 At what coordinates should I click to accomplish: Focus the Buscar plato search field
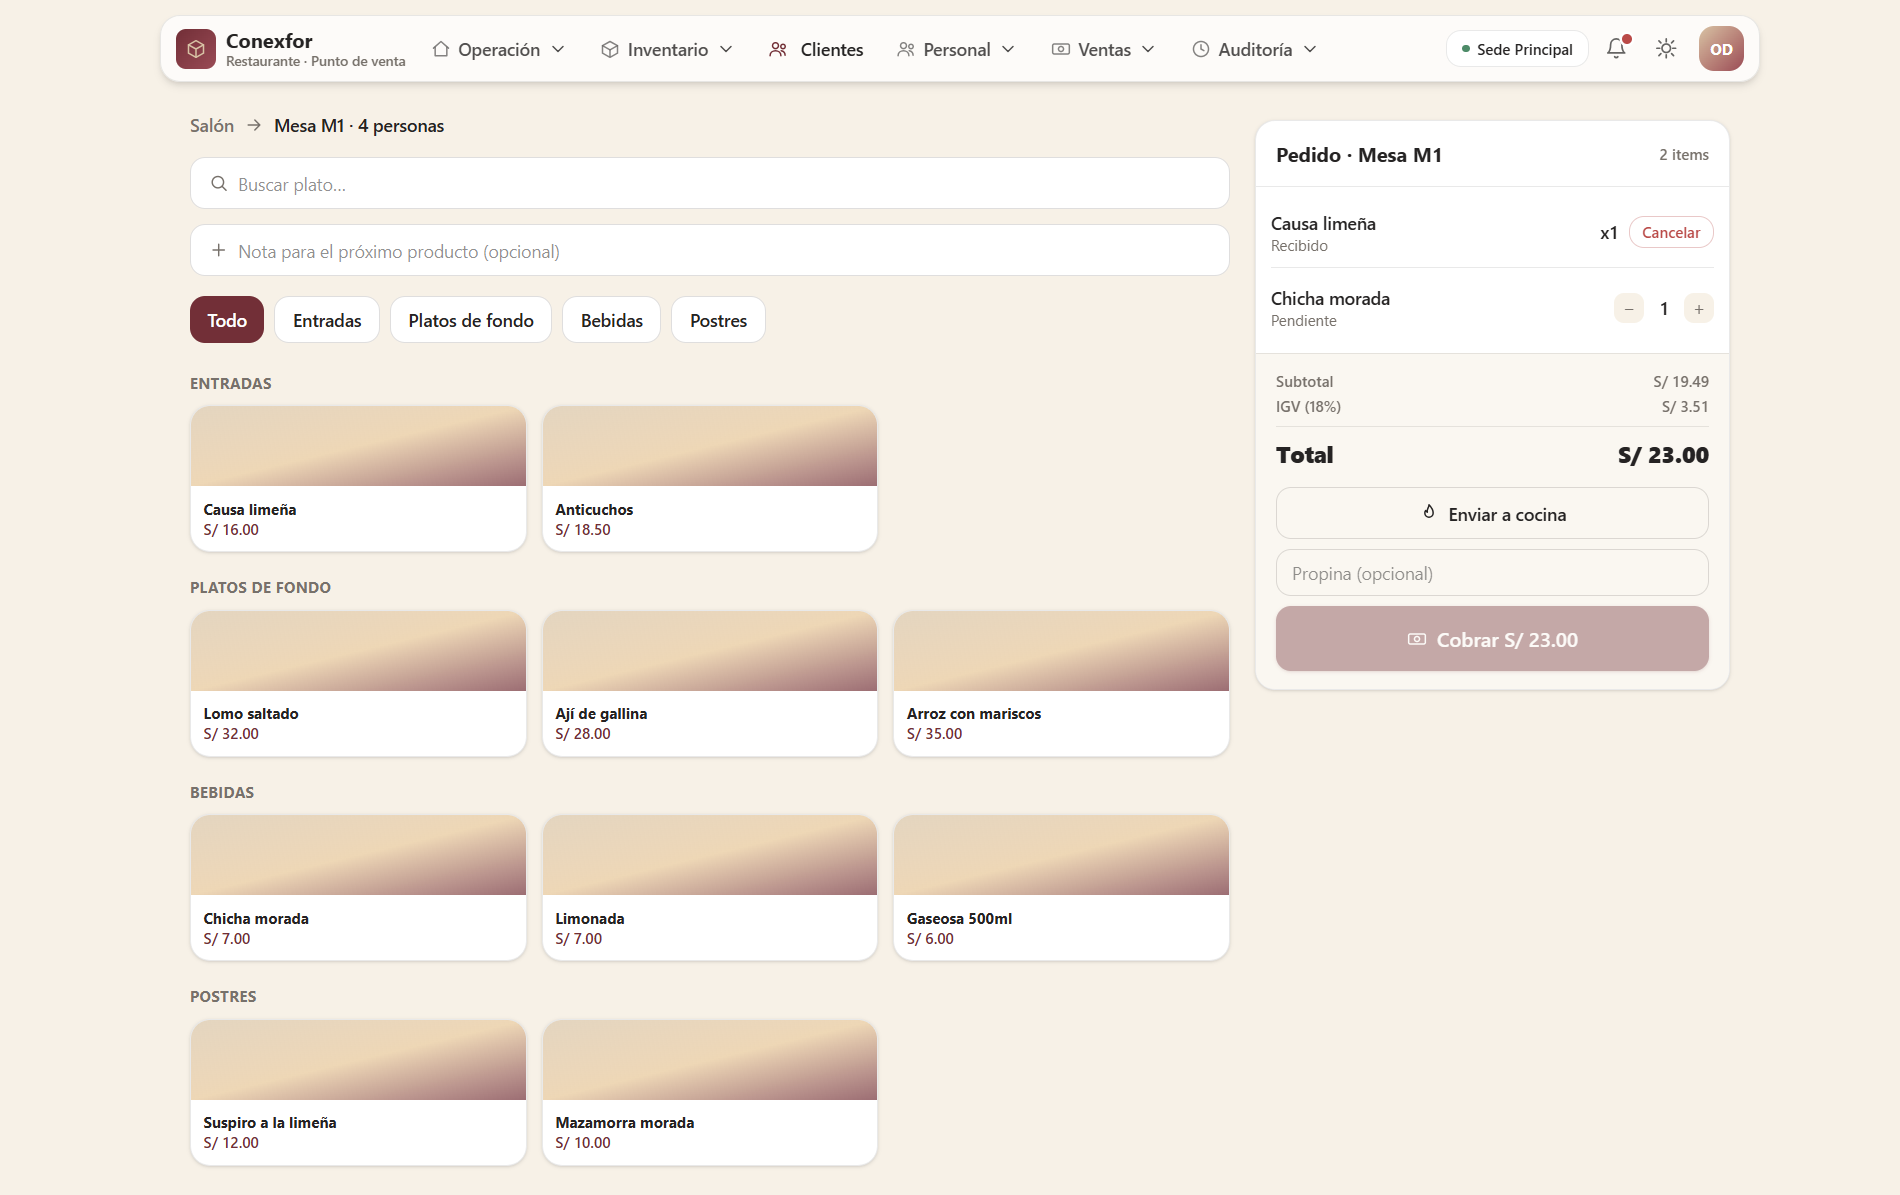pos(710,184)
